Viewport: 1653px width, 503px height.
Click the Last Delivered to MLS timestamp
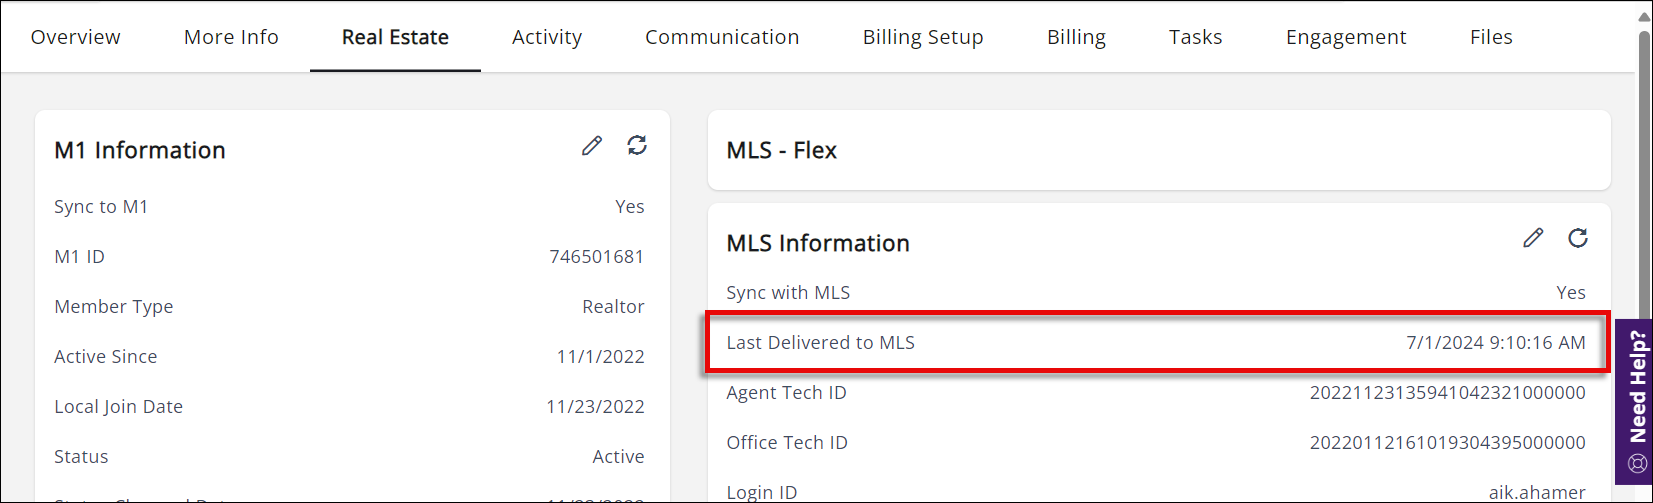pyautogui.click(x=1495, y=343)
